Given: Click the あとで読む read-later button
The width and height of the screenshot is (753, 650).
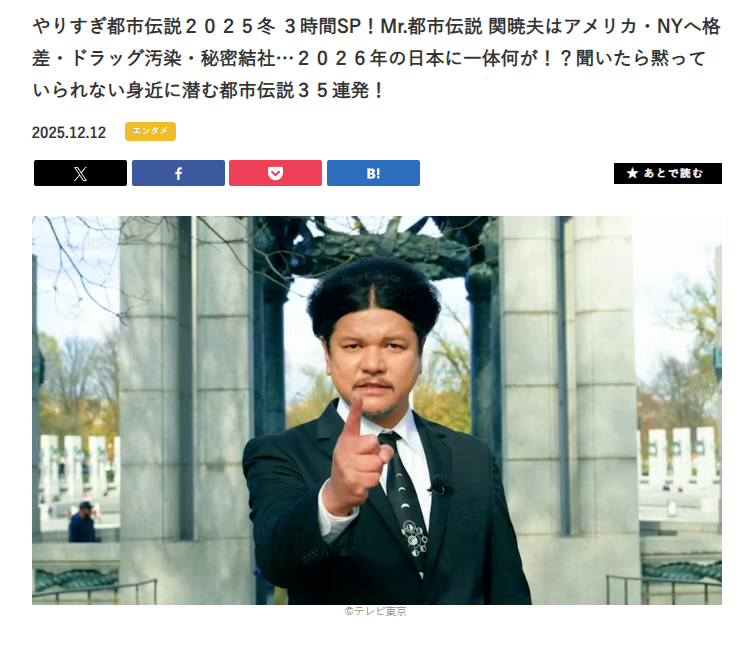Looking at the screenshot, I should tap(668, 173).
